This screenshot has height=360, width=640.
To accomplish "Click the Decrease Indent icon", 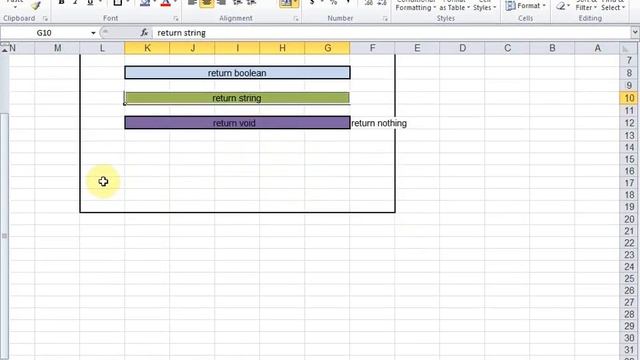I will pyautogui.click(x=237, y=3).
